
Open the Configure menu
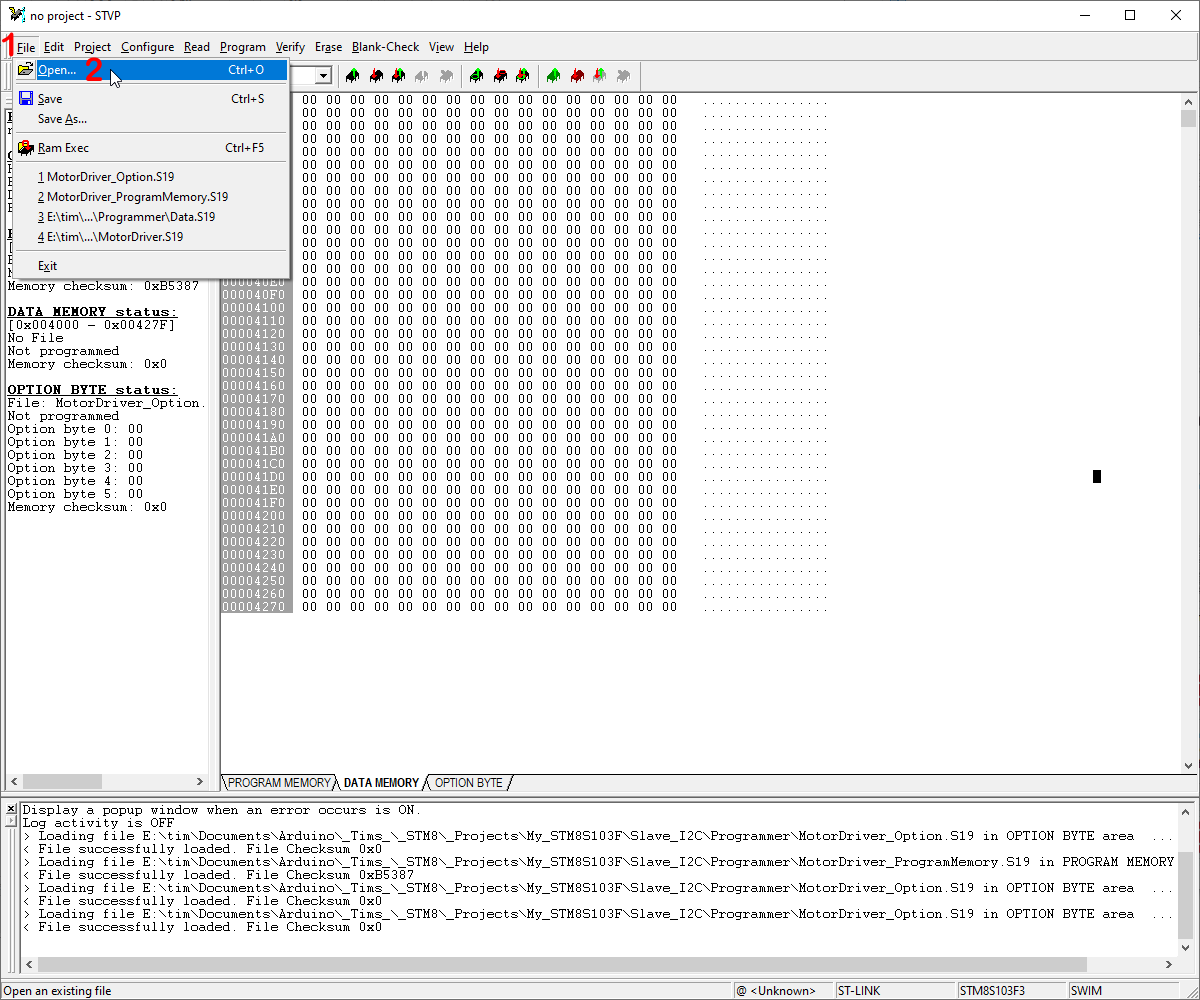pyautogui.click(x=147, y=47)
